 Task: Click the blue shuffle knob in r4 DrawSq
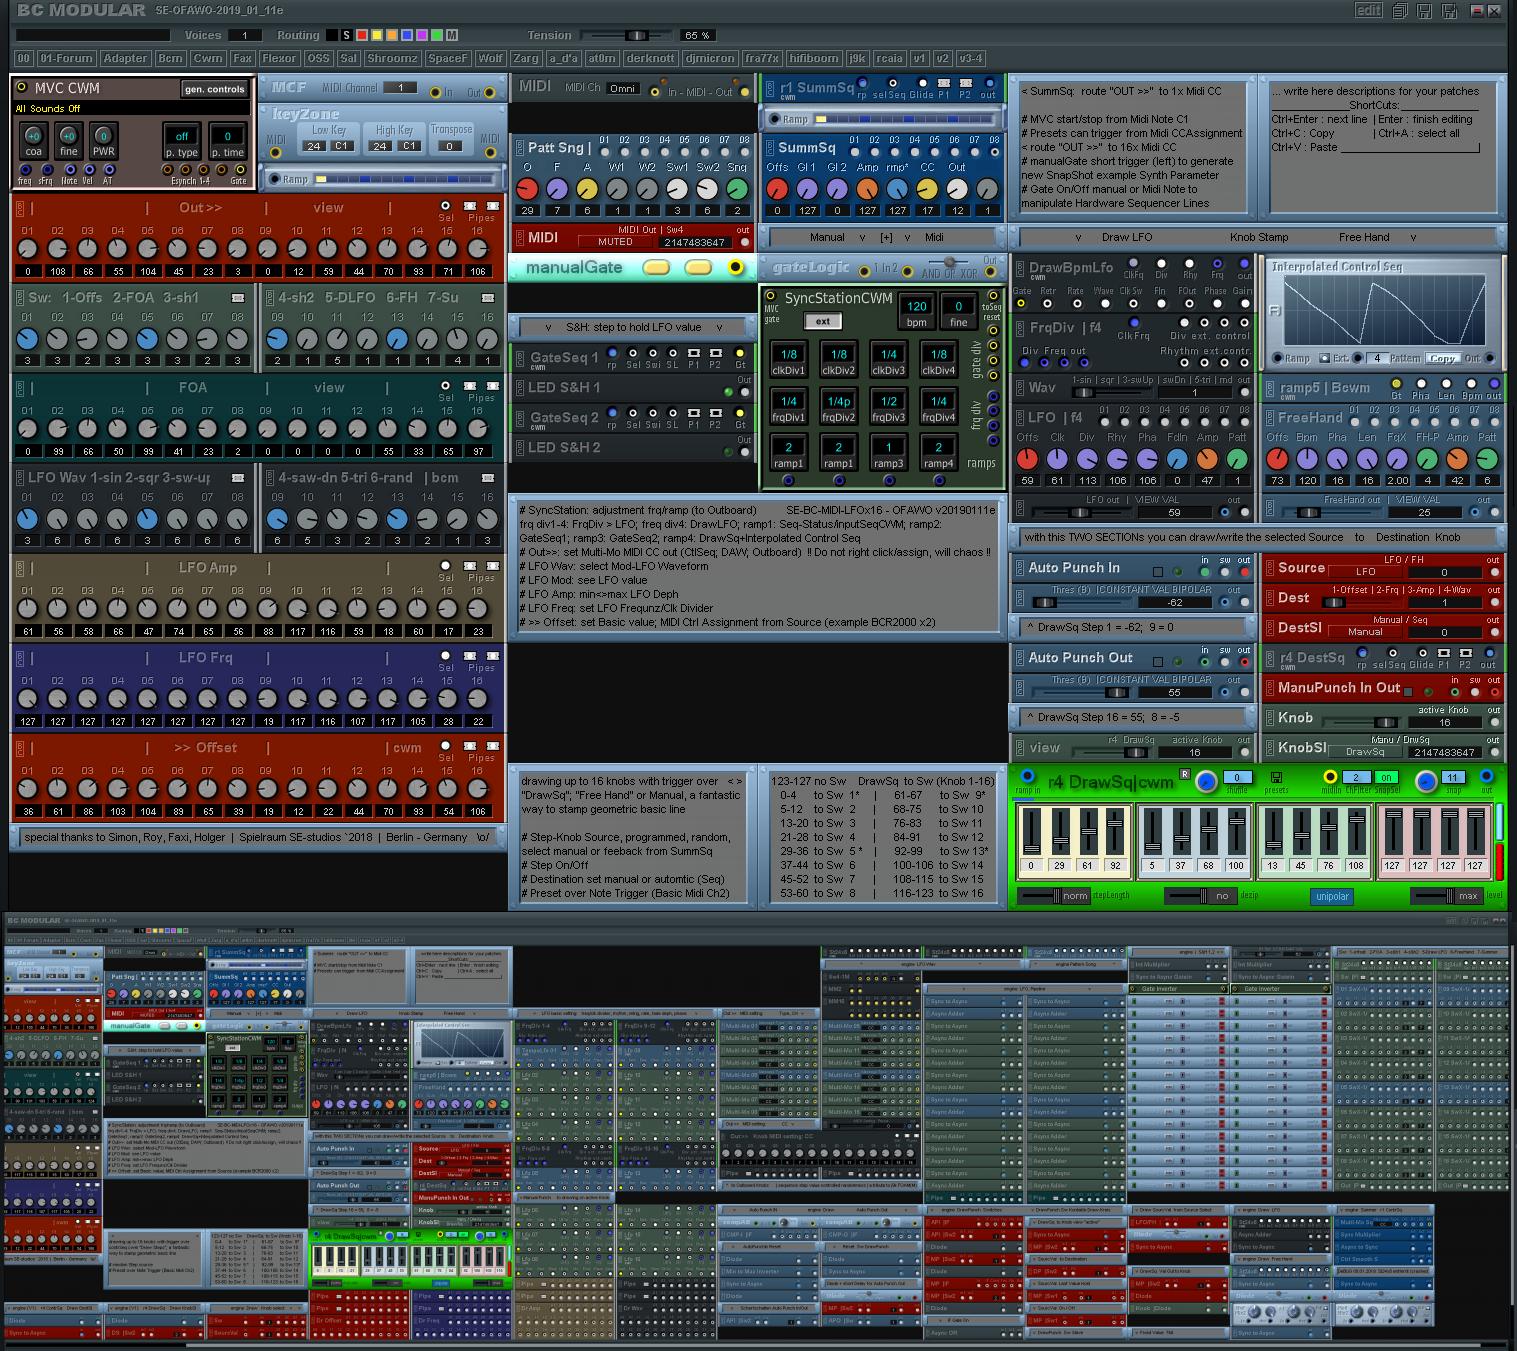pyautogui.click(x=1207, y=781)
